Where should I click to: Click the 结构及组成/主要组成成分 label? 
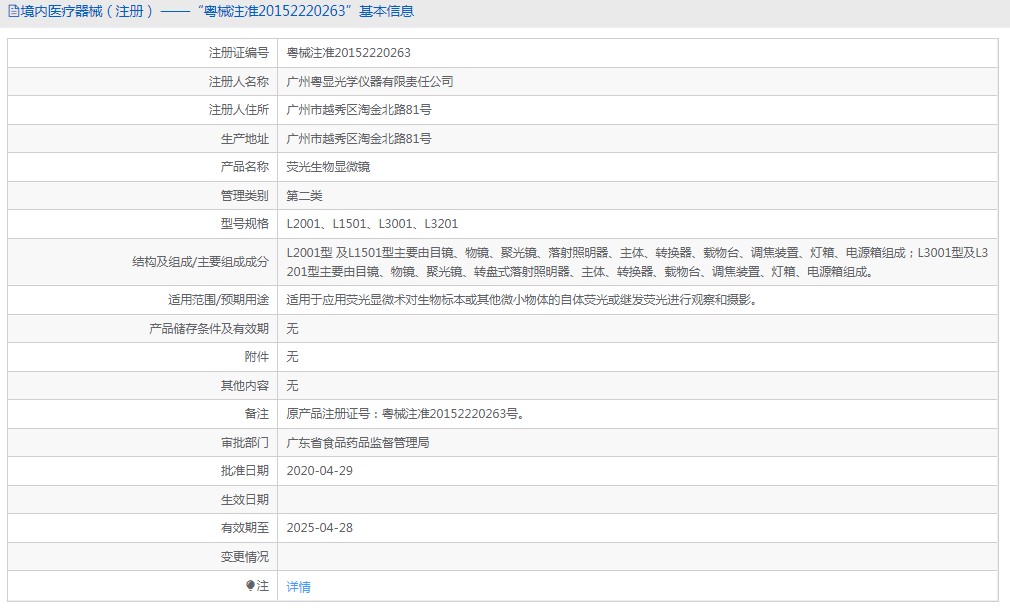click(200, 262)
